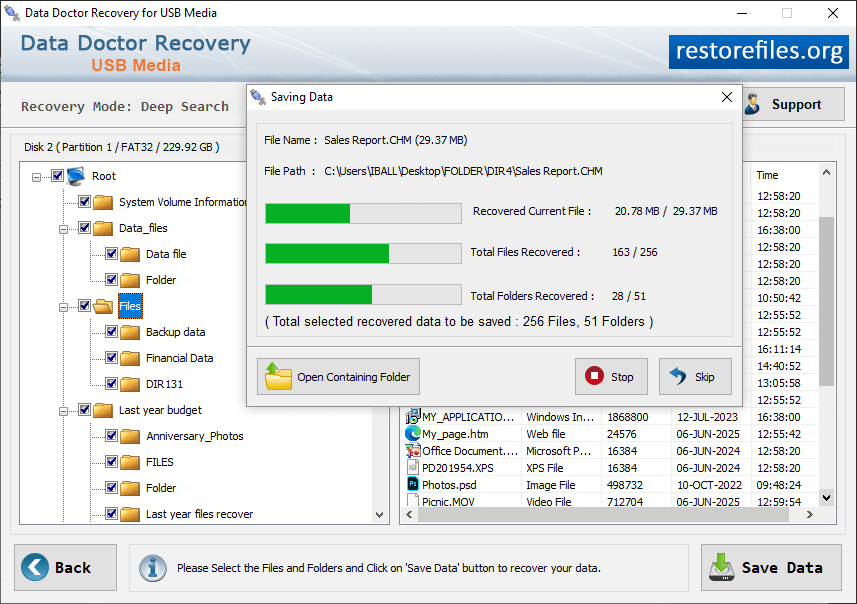Click the System Volume Information folder icon
This screenshot has height=604, width=857.
103,202
